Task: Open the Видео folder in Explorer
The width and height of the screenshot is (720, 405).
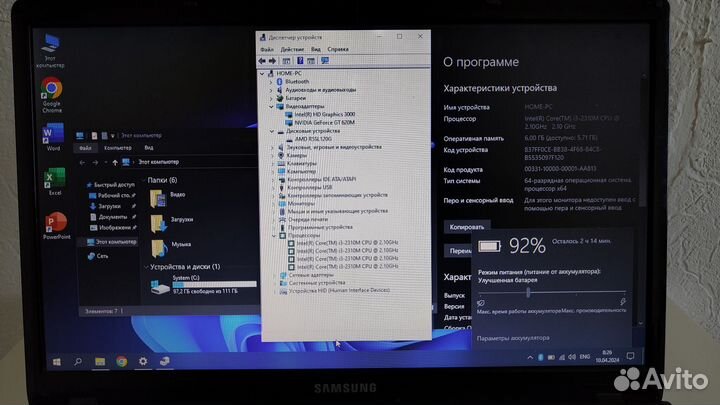Action: tap(168, 197)
